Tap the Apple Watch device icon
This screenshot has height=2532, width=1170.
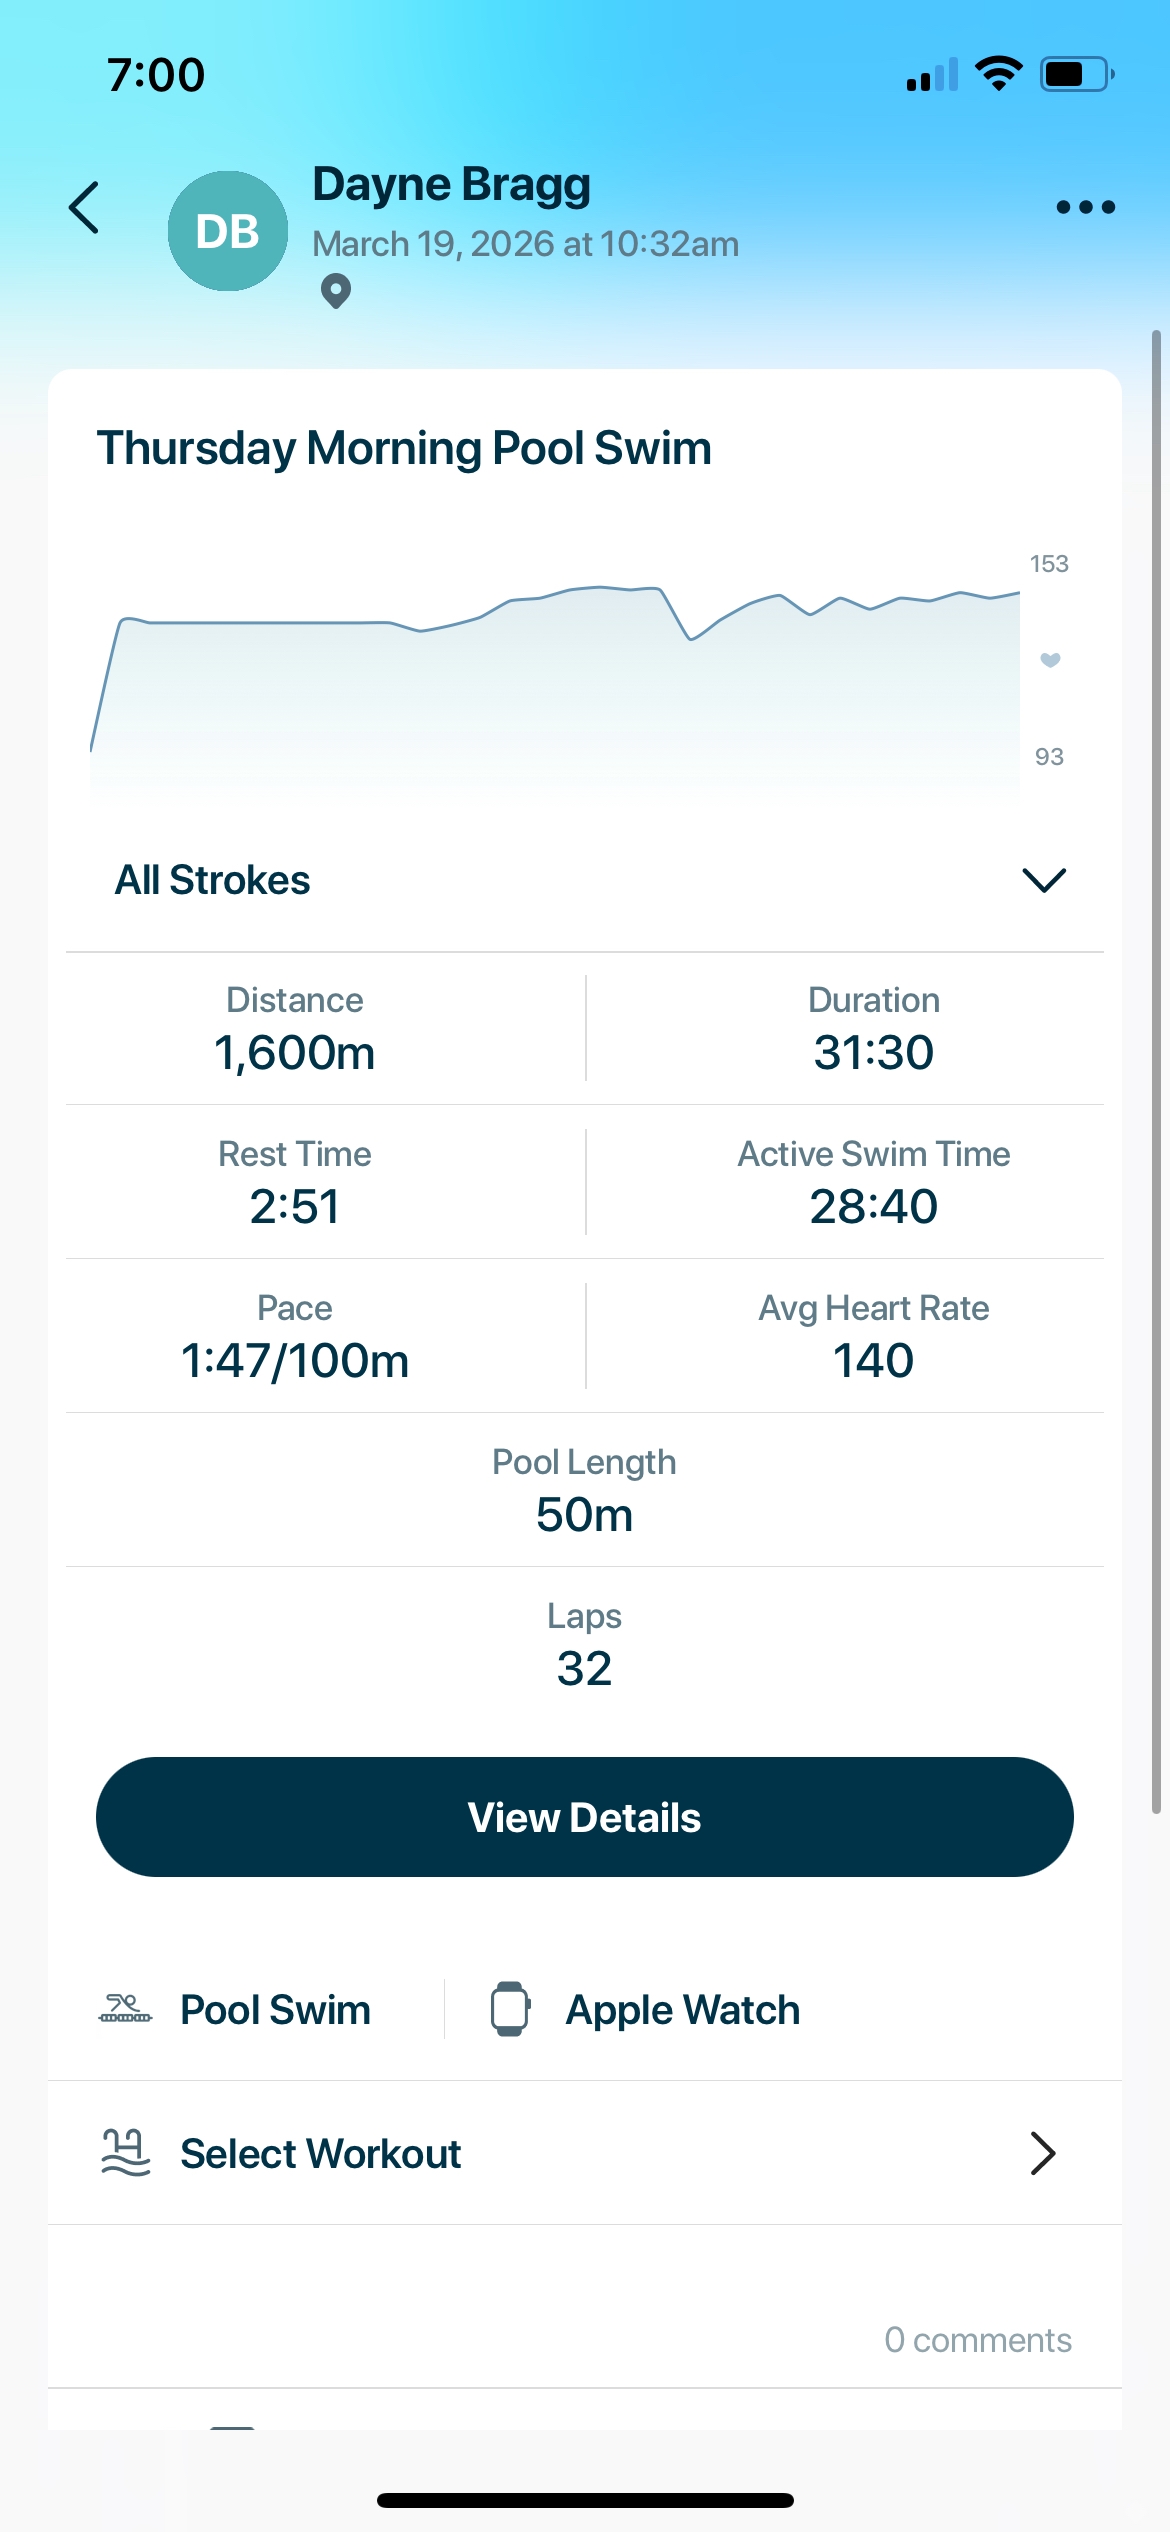[510, 2009]
